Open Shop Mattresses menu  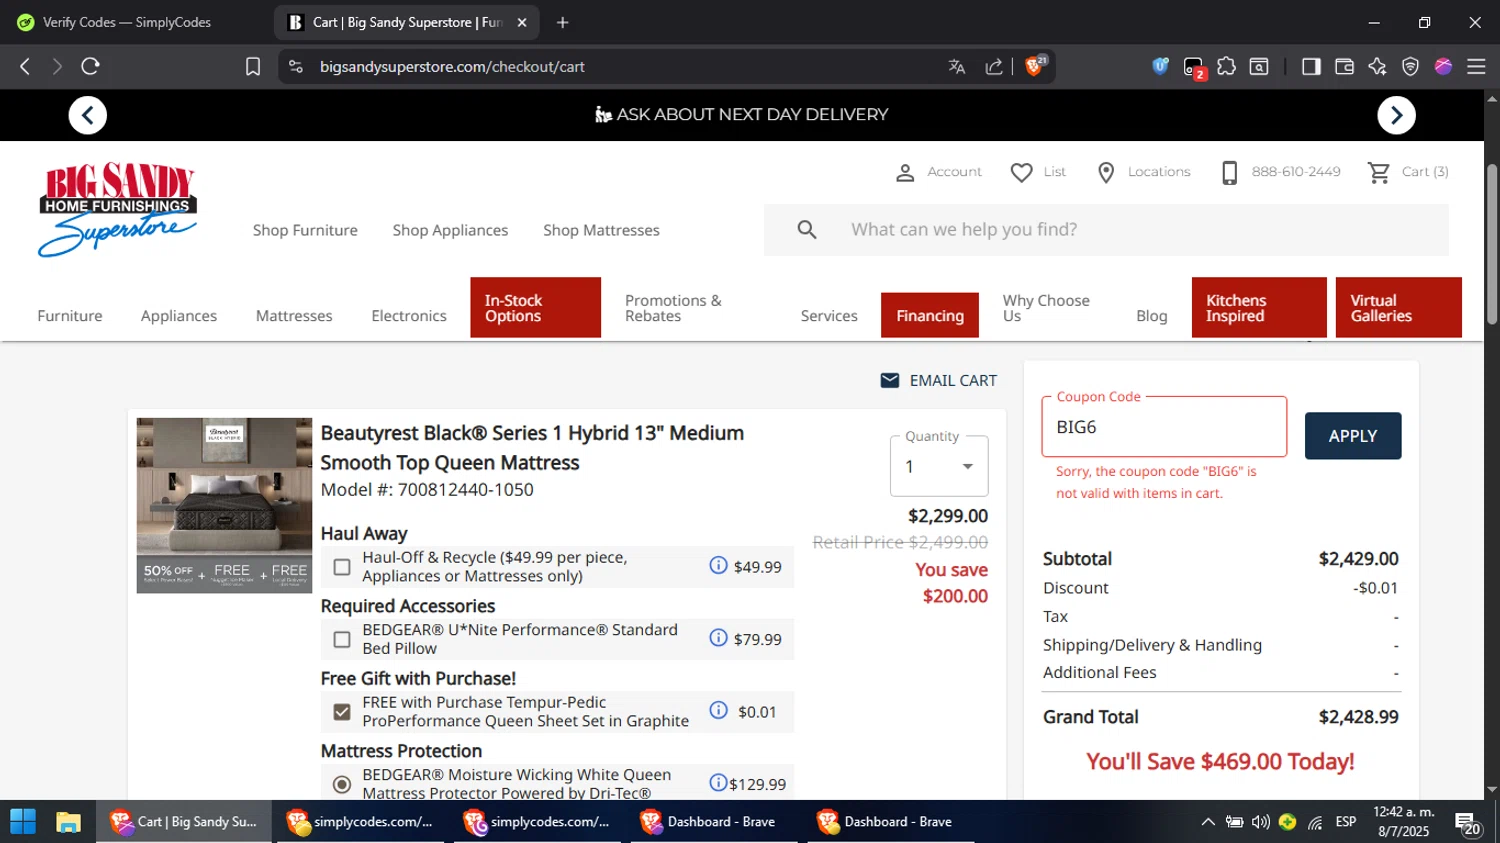[601, 230]
